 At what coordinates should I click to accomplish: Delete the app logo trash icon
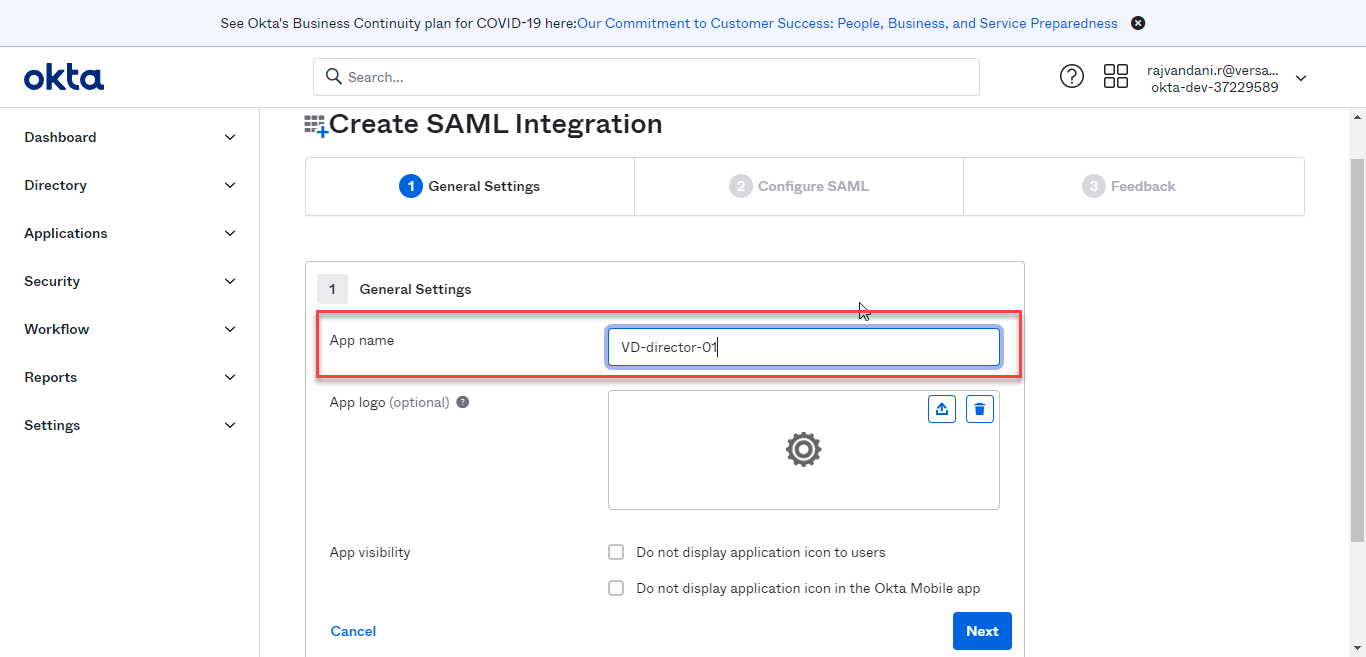[980, 409]
